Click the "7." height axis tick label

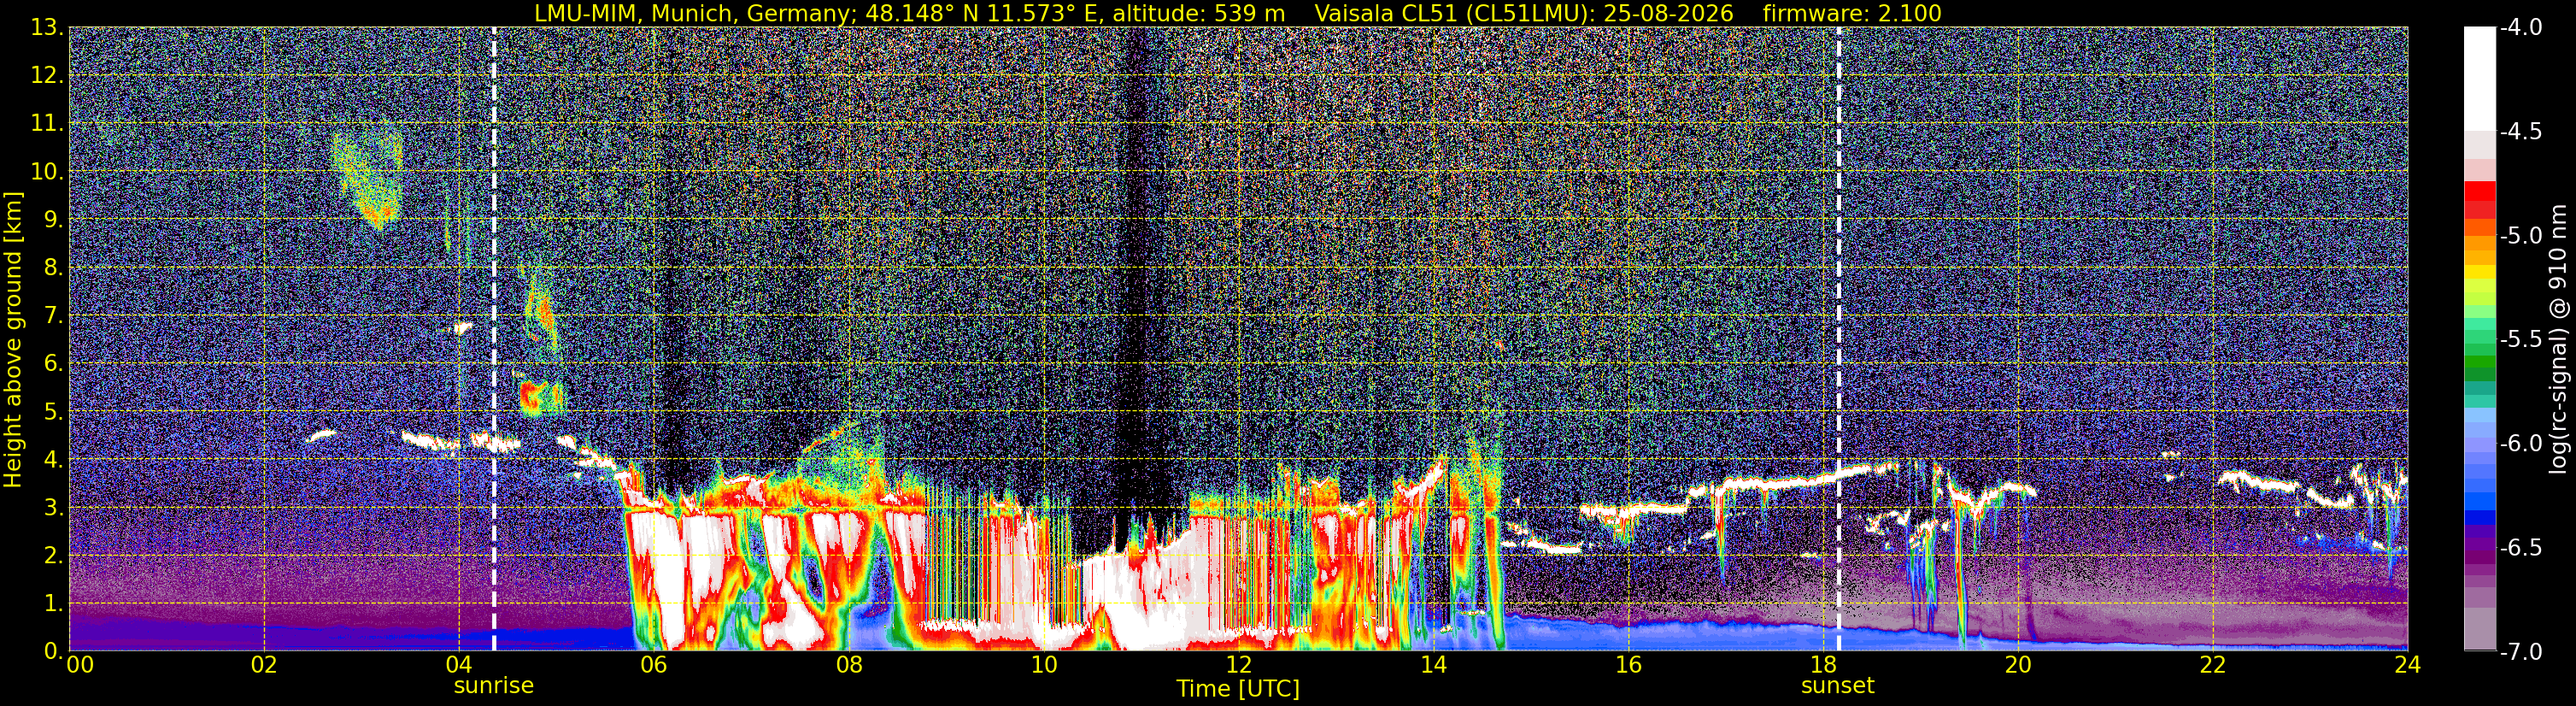tap(54, 316)
